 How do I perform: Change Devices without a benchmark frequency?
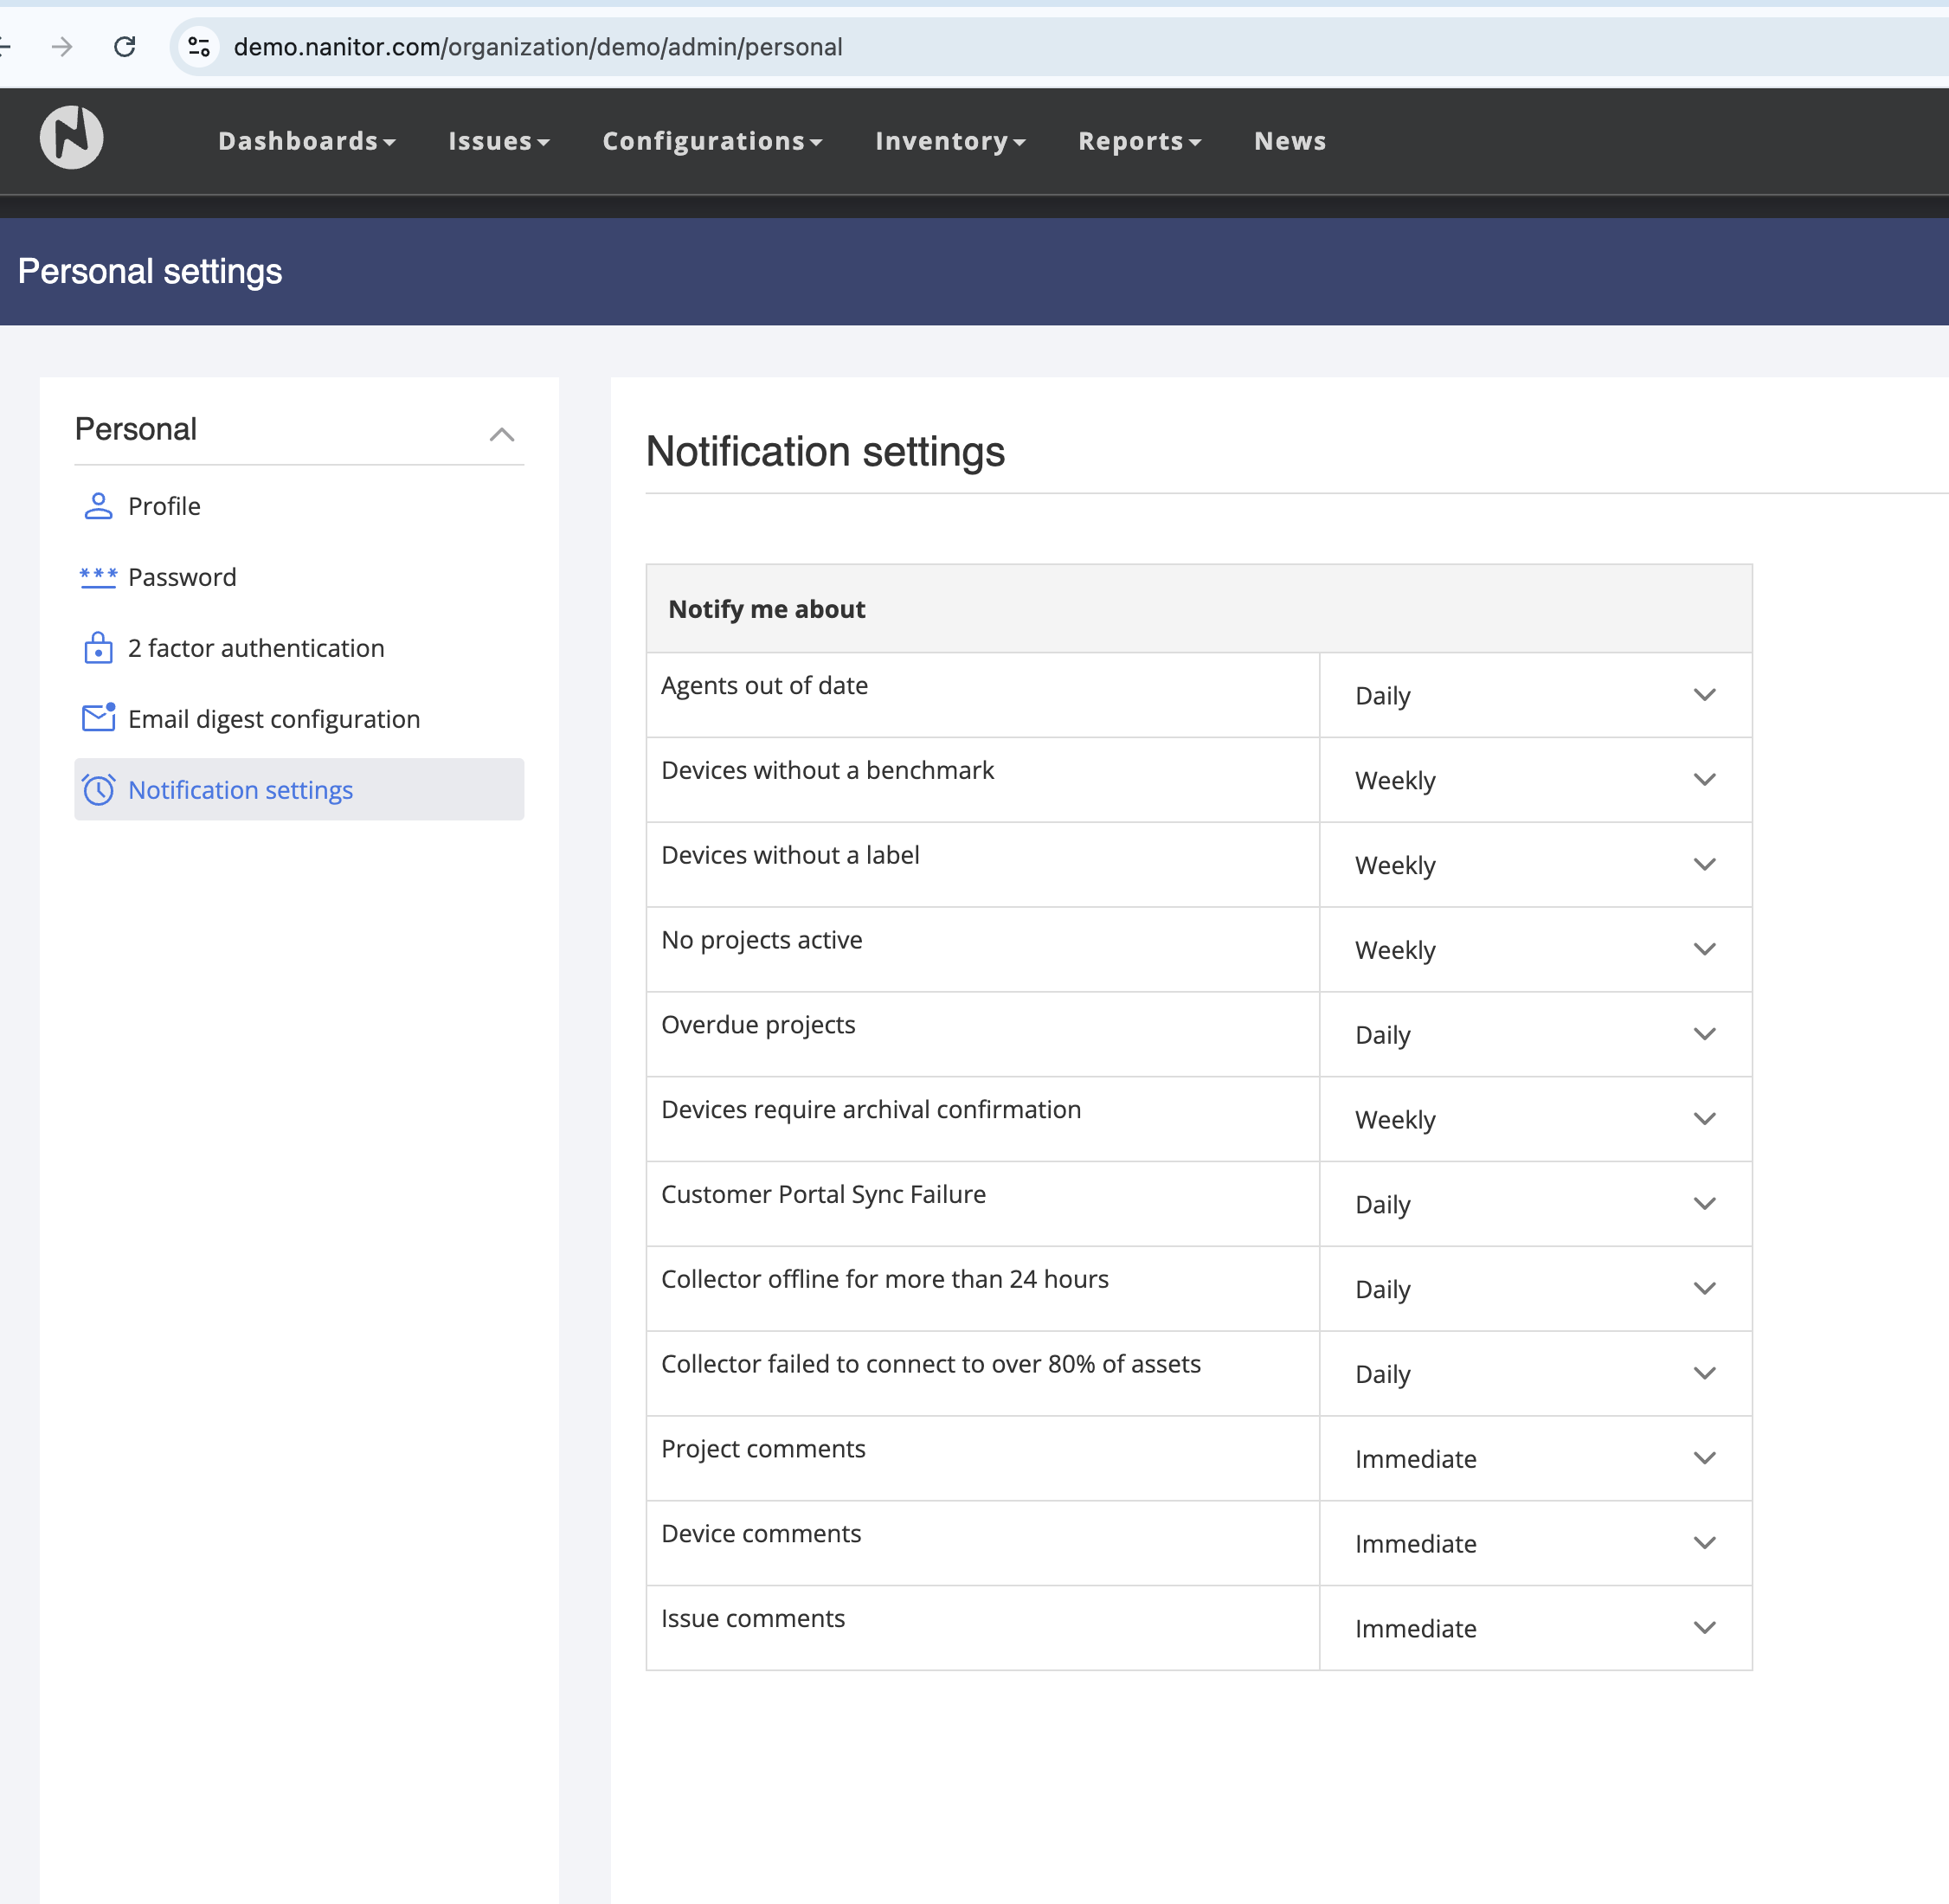pyautogui.click(x=1534, y=780)
